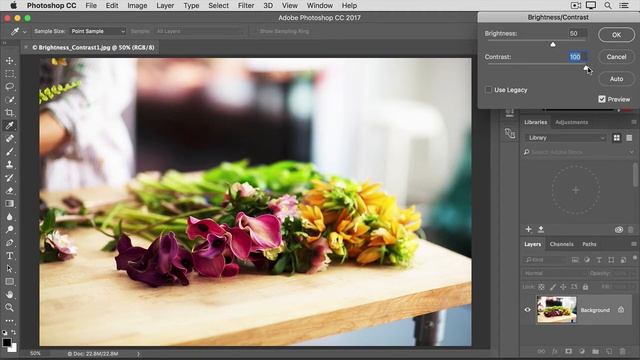This screenshot has width=640, height=360.
Task: Expand the status bar info arrow
Action: point(138,354)
